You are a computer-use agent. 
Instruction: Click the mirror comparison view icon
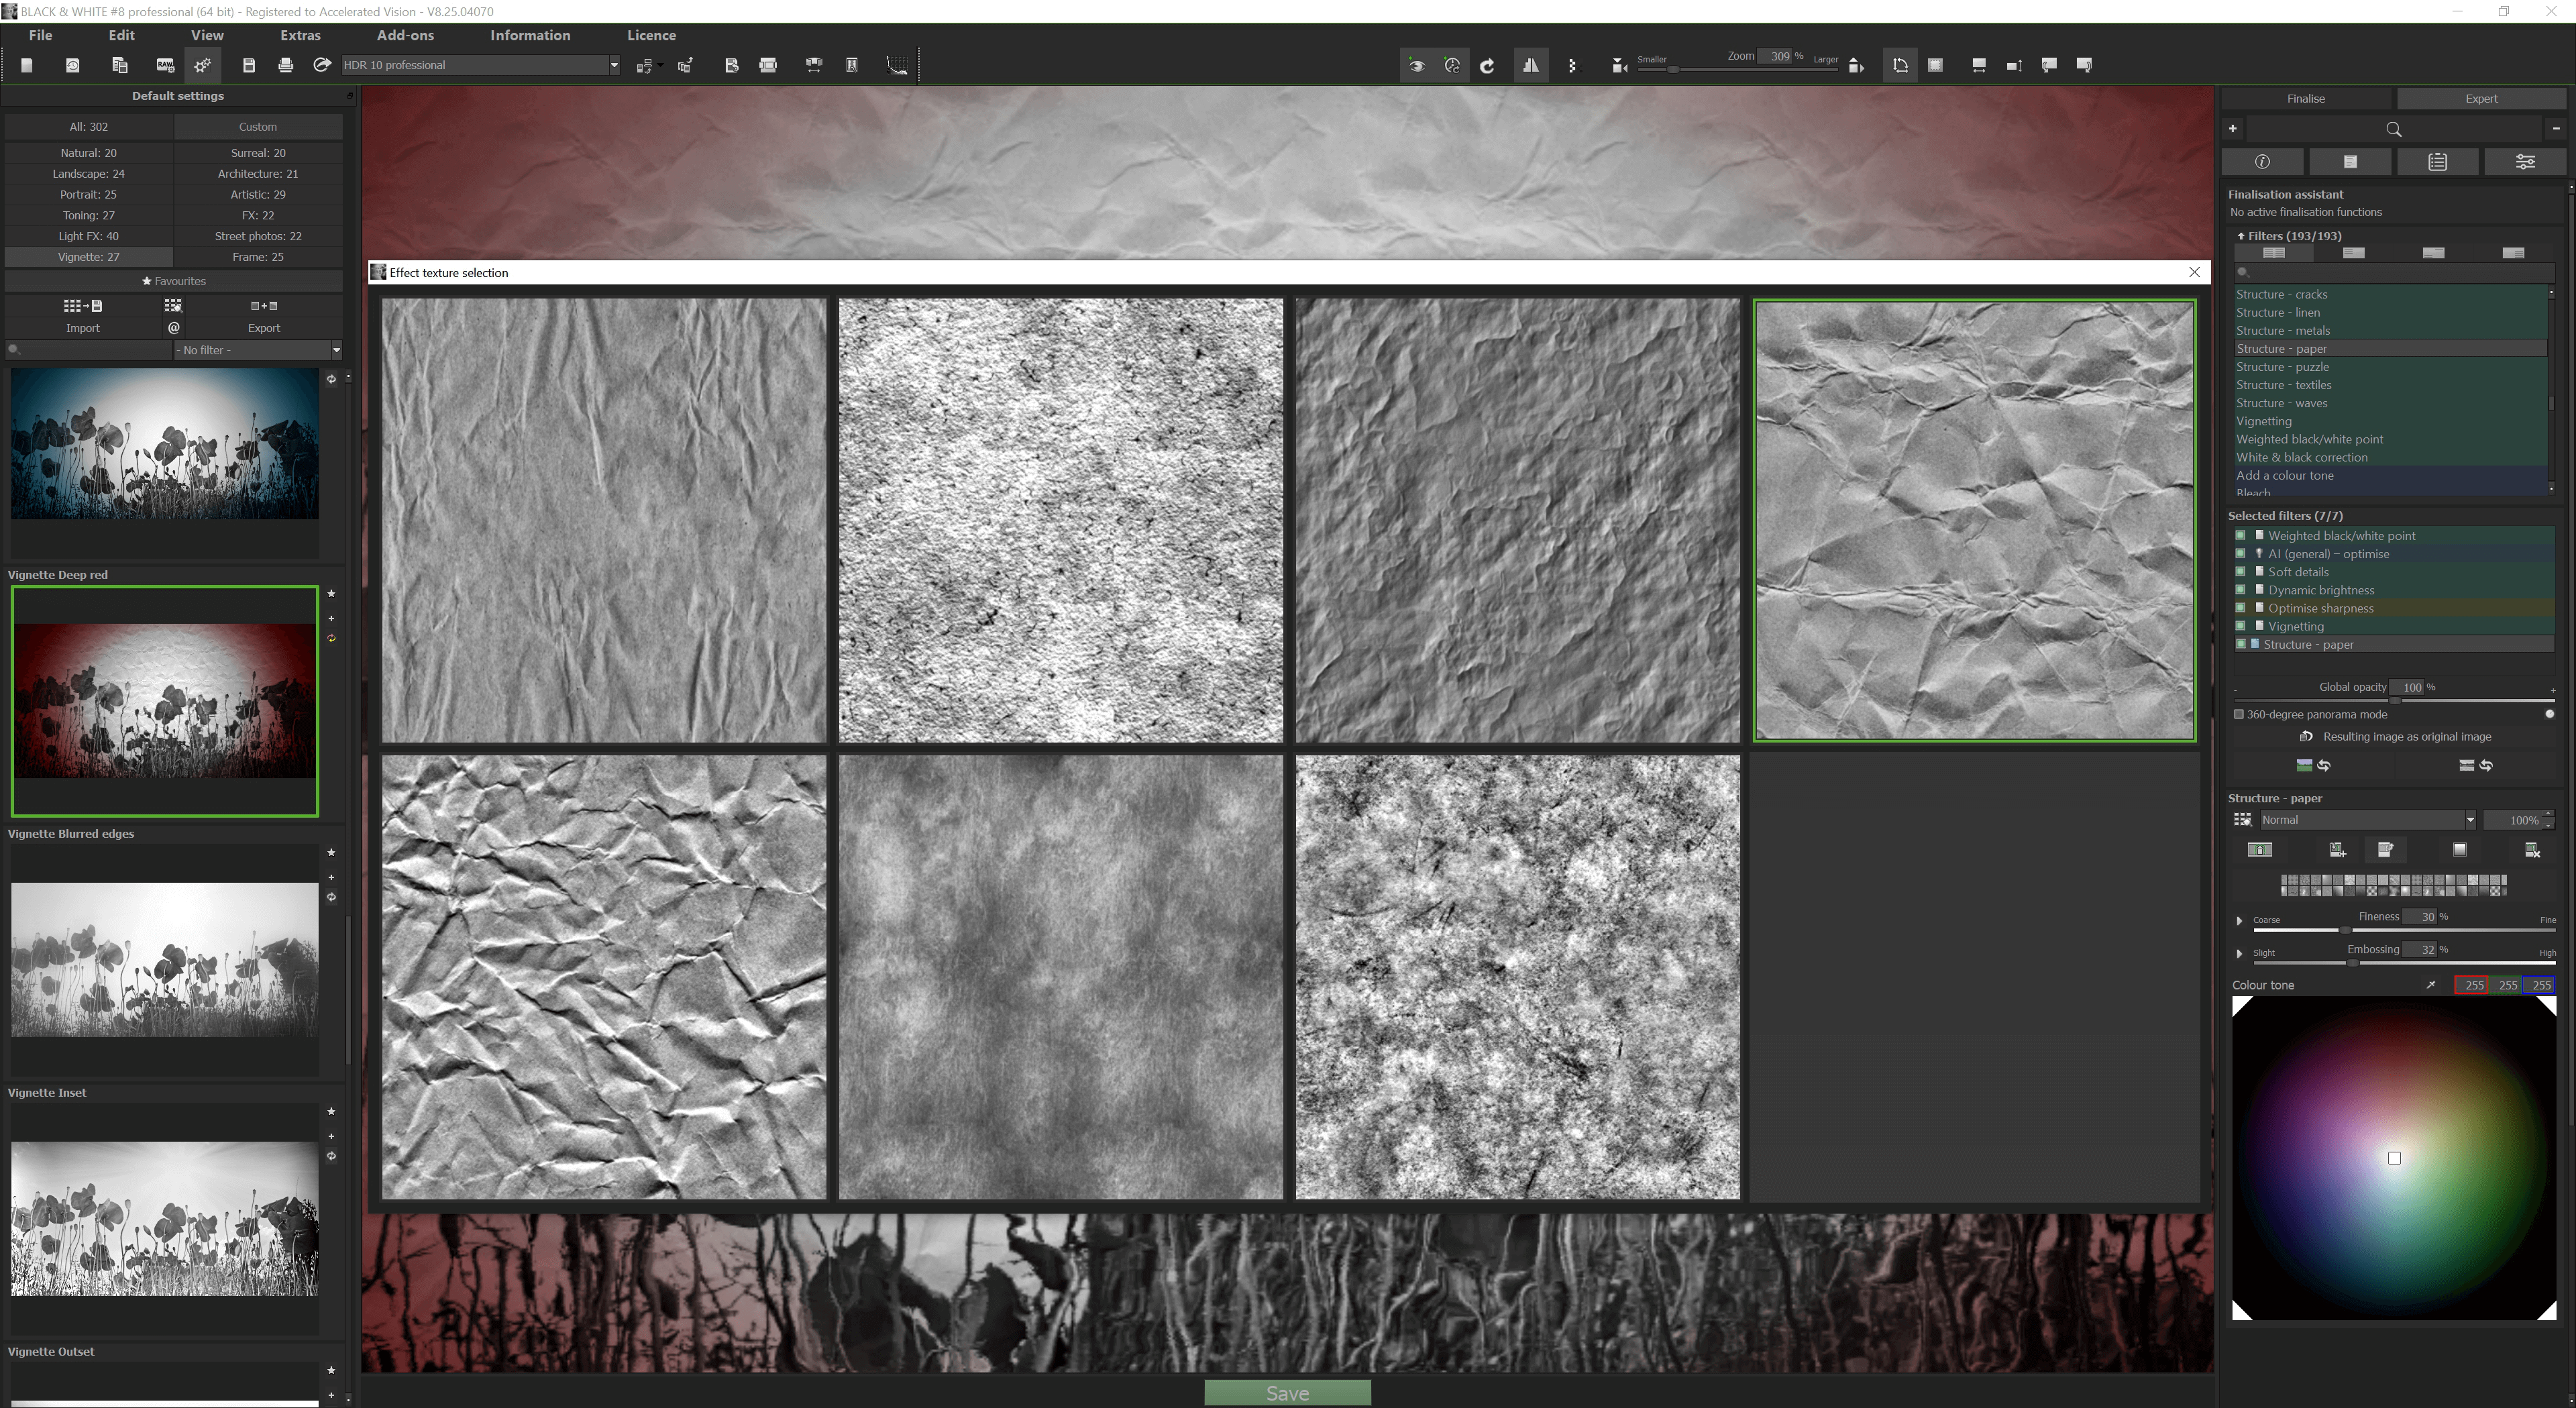[x=1530, y=65]
